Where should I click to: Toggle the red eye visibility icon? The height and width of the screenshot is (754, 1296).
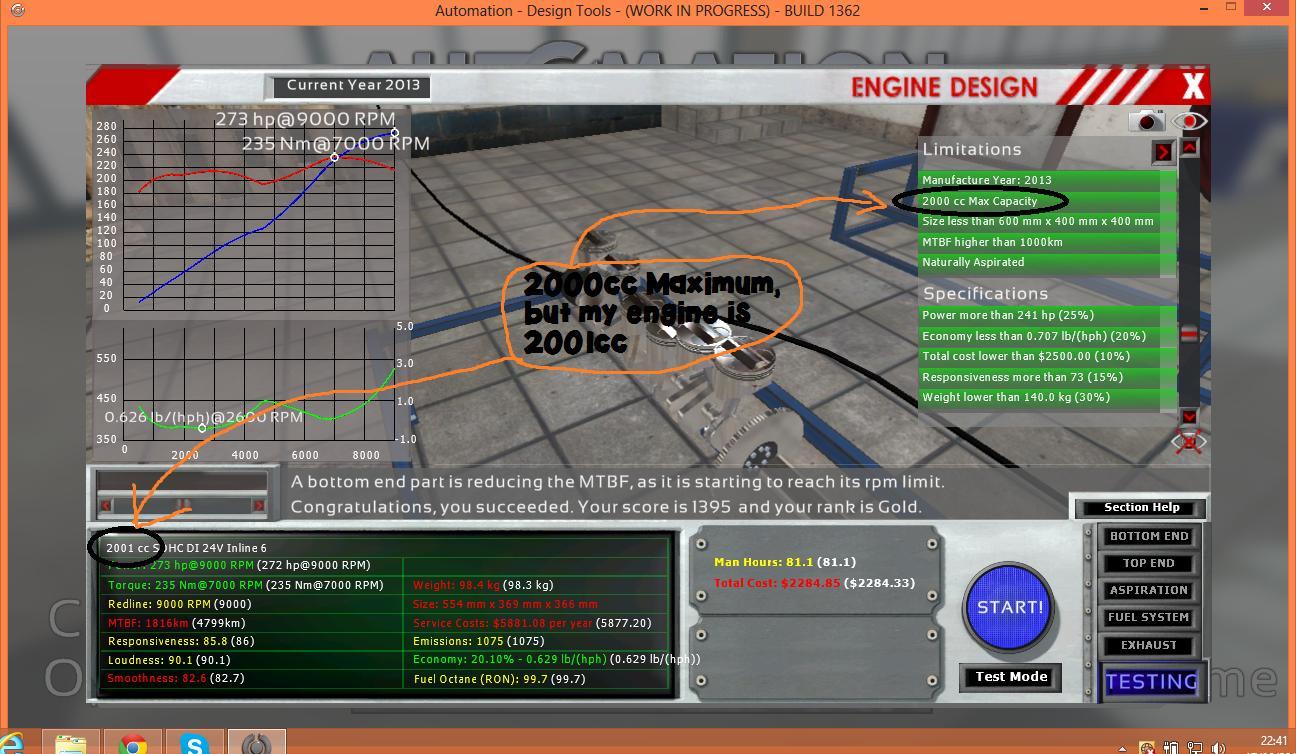click(1189, 121)
